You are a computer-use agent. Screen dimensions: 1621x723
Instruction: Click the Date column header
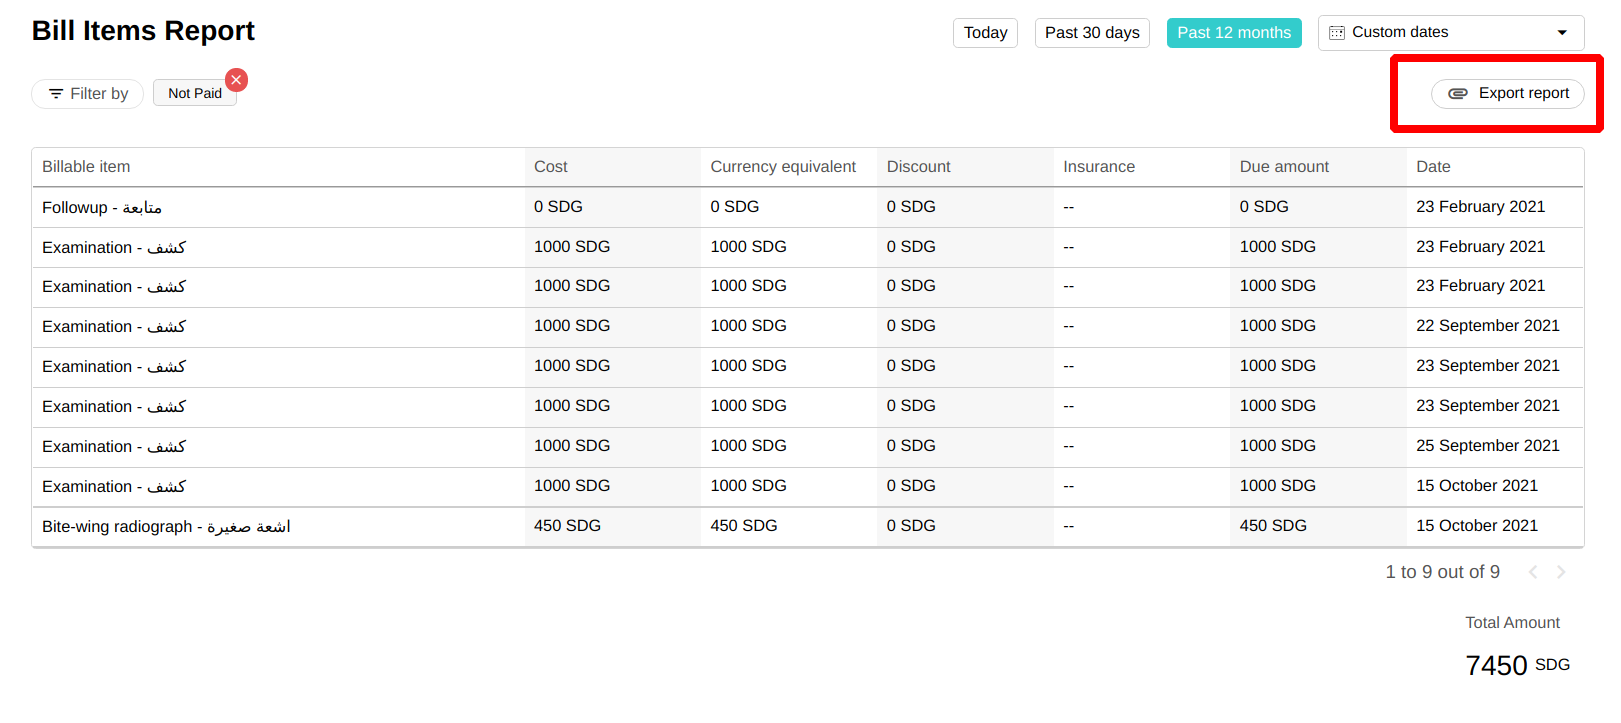click(x=1432, y=167)
